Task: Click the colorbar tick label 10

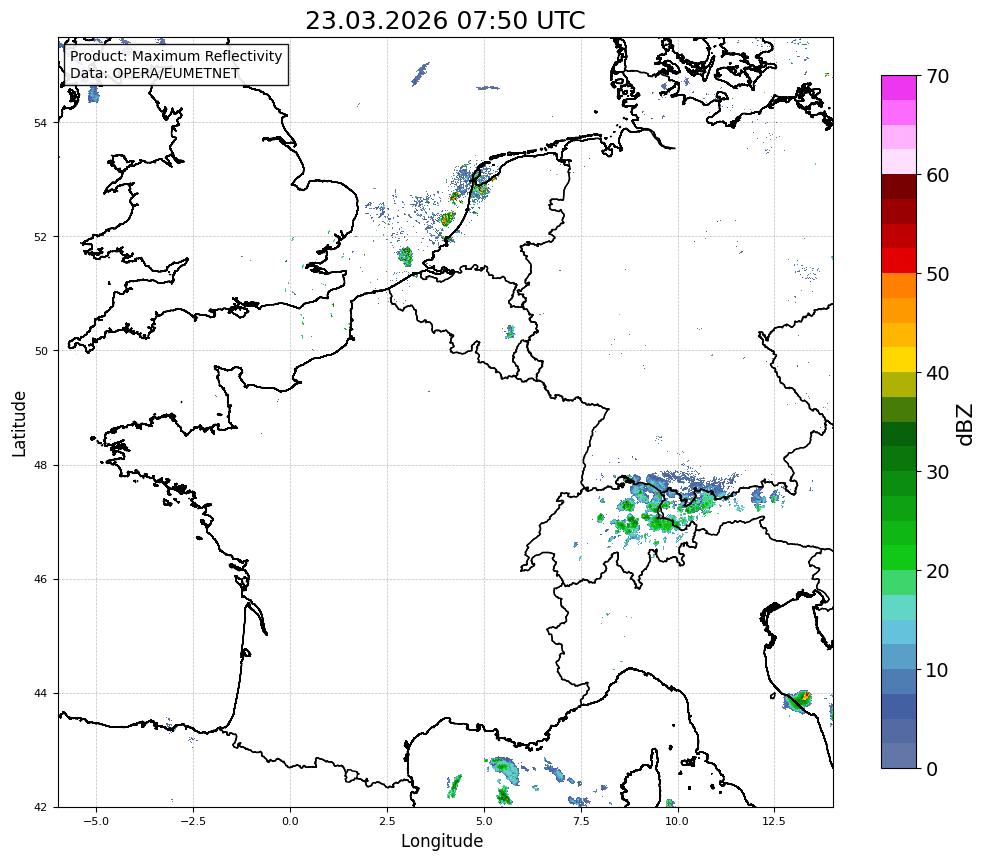Action: 937,670
